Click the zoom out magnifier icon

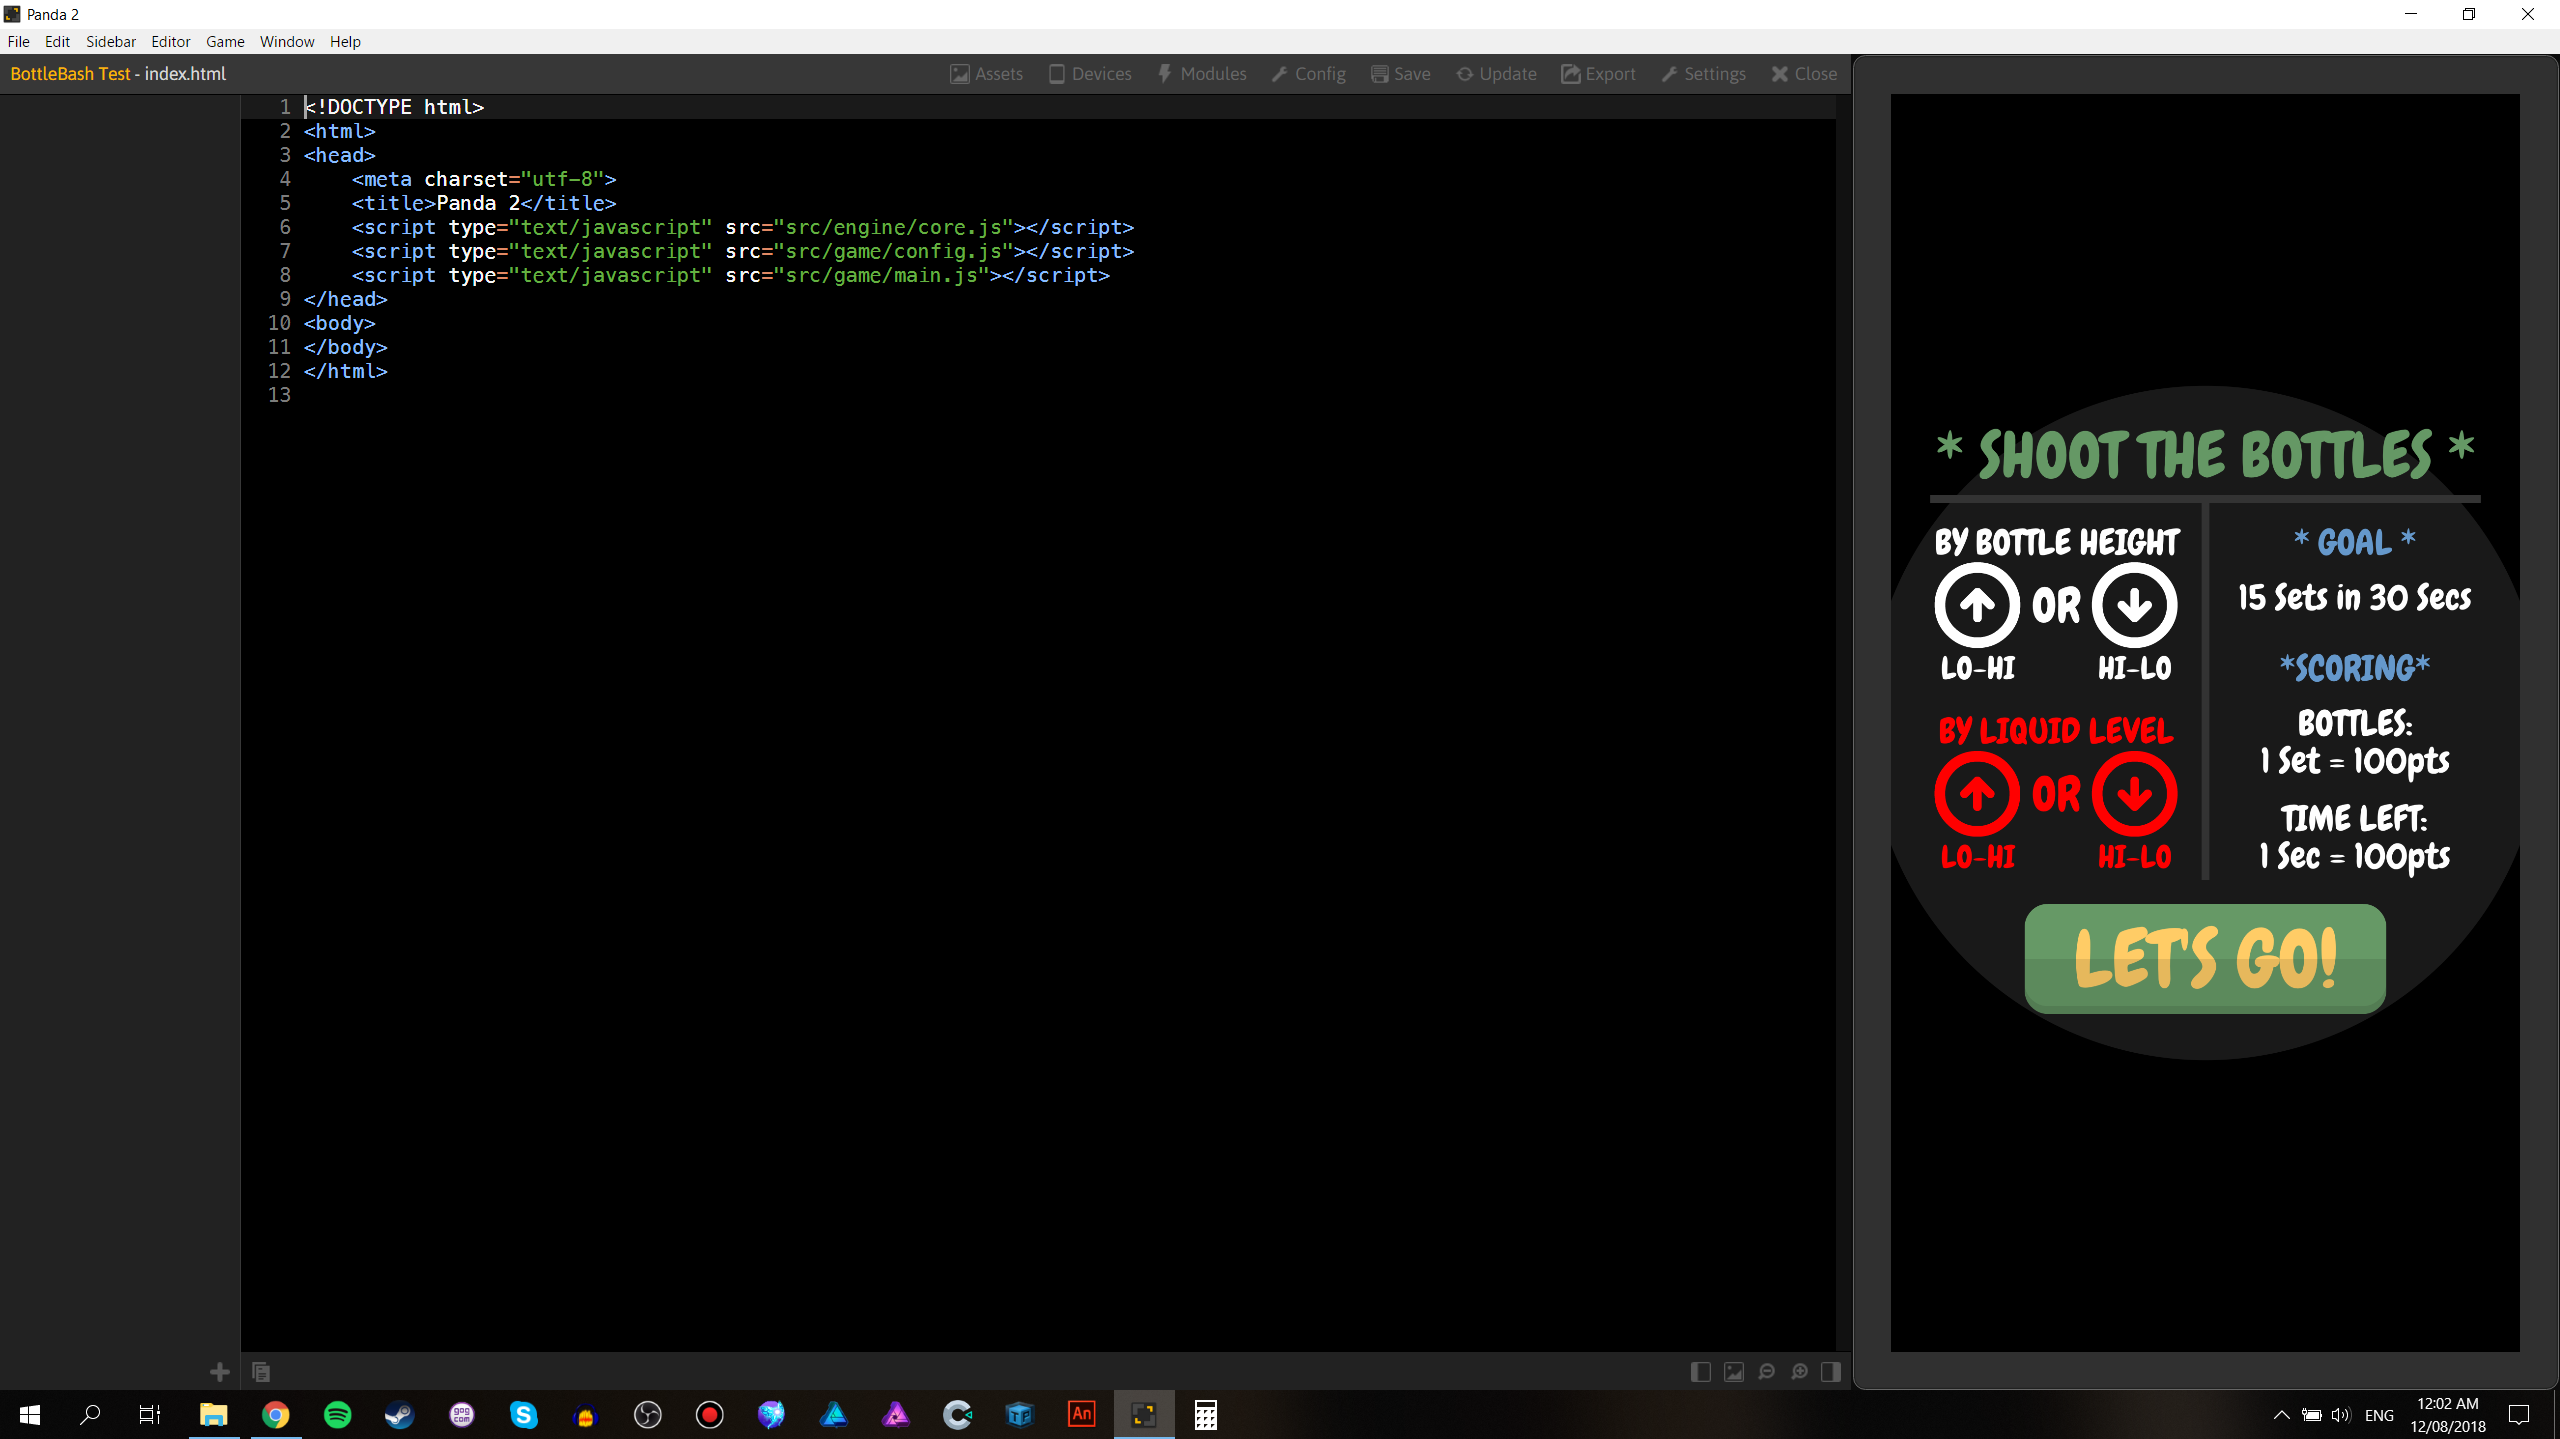tap(1767, 1372)
